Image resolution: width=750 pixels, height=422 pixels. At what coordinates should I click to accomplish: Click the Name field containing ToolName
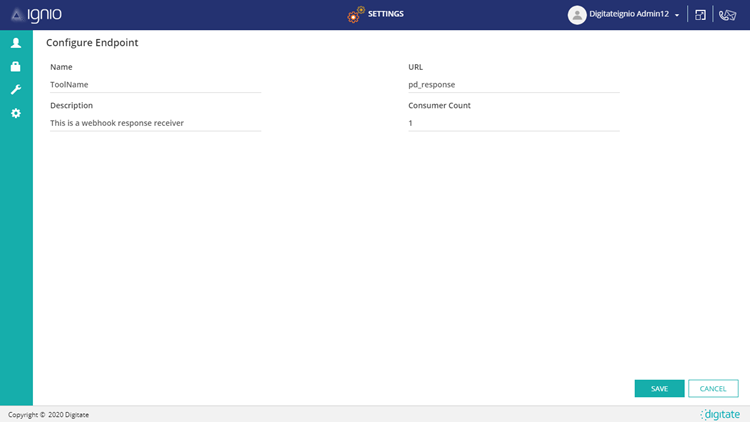155,84
